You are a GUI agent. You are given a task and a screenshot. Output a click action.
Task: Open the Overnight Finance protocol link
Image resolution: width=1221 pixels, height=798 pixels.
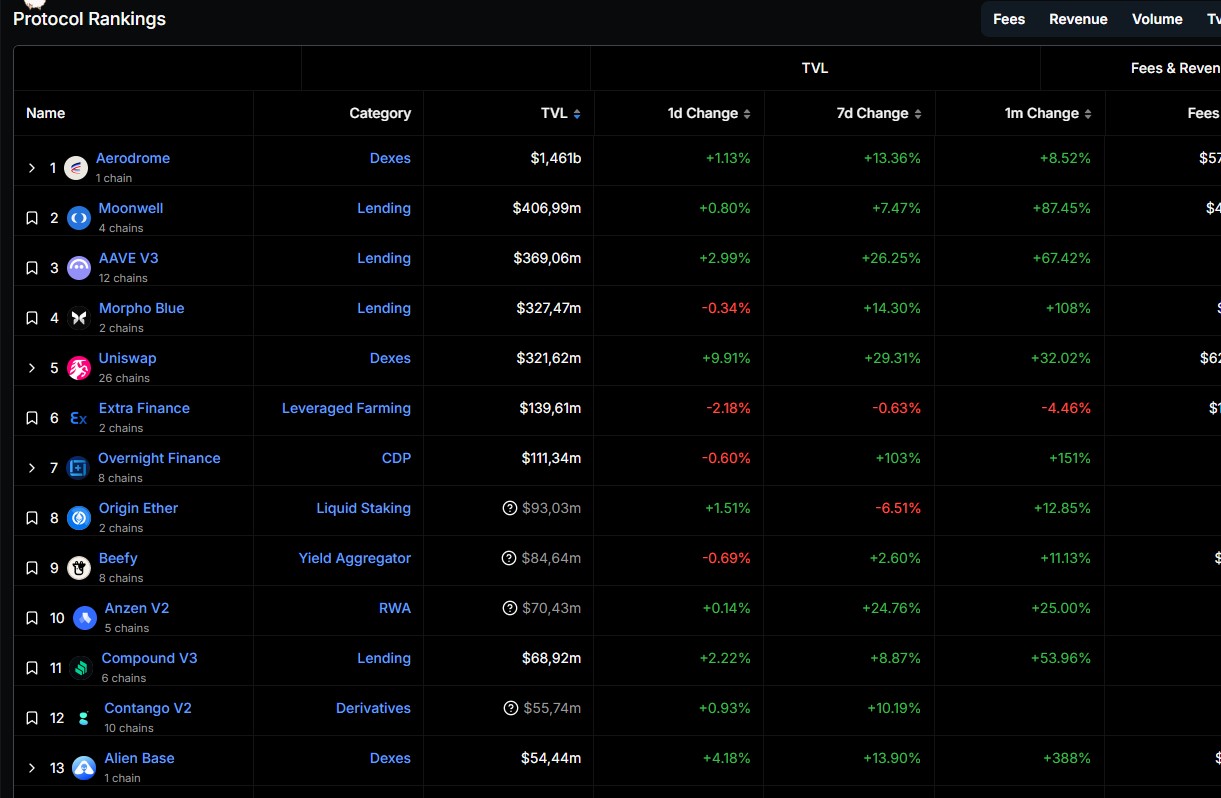tap(159, 458)
